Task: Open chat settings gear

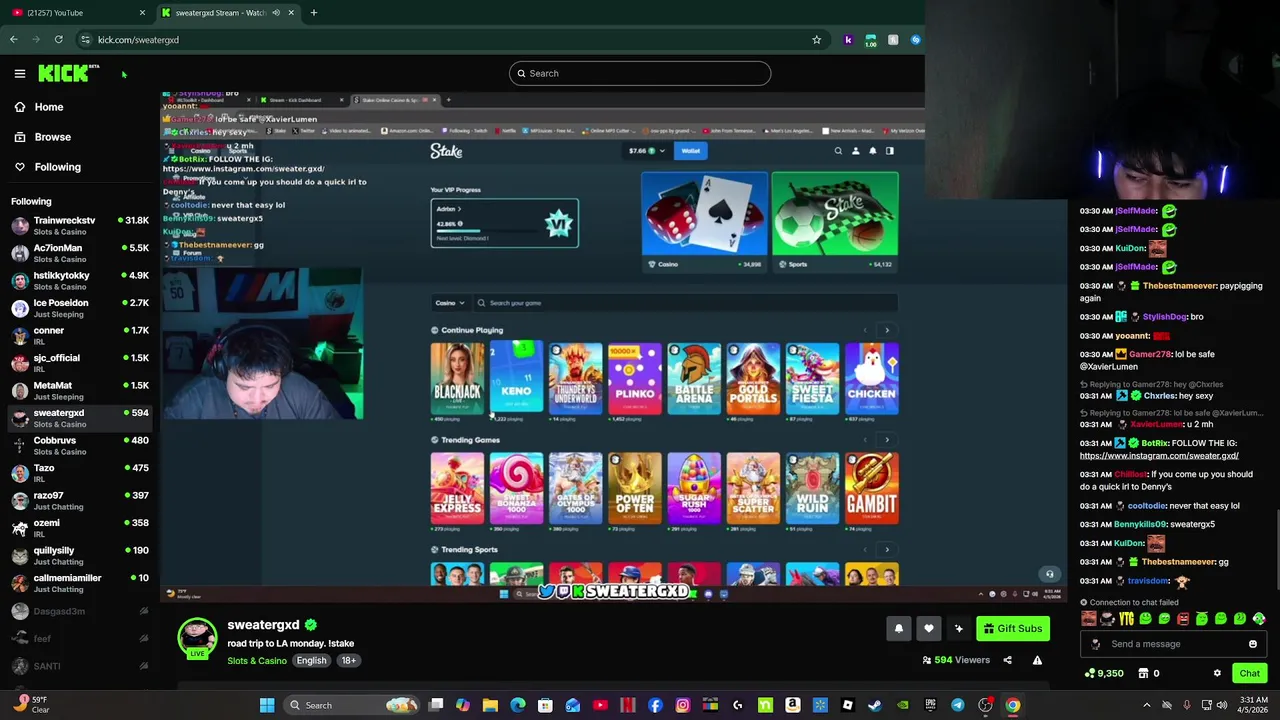Action: click(x=1217, y=673)
